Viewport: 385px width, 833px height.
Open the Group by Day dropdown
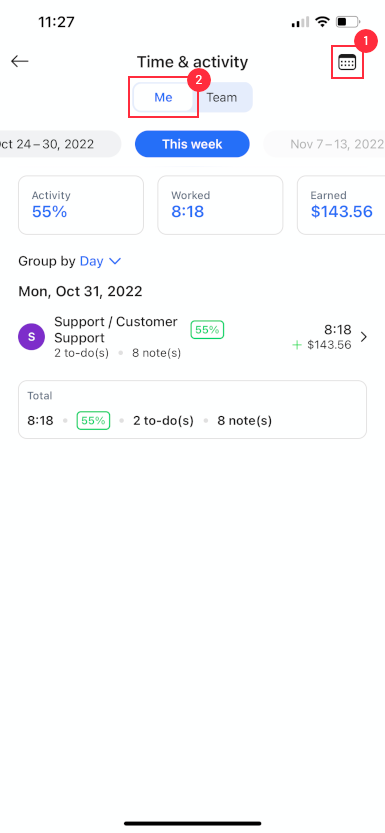pos(70,261)
